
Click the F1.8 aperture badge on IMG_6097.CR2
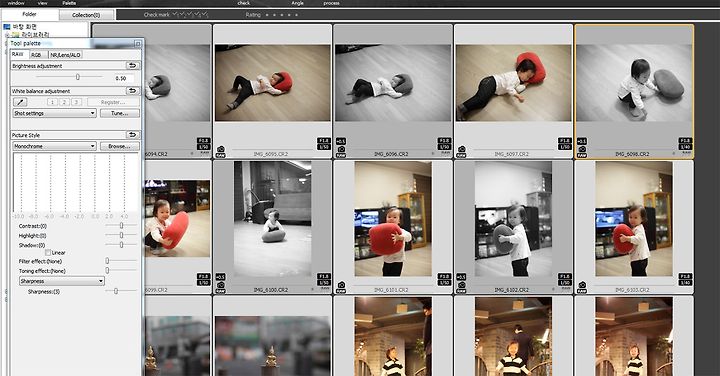pos(564,140)
